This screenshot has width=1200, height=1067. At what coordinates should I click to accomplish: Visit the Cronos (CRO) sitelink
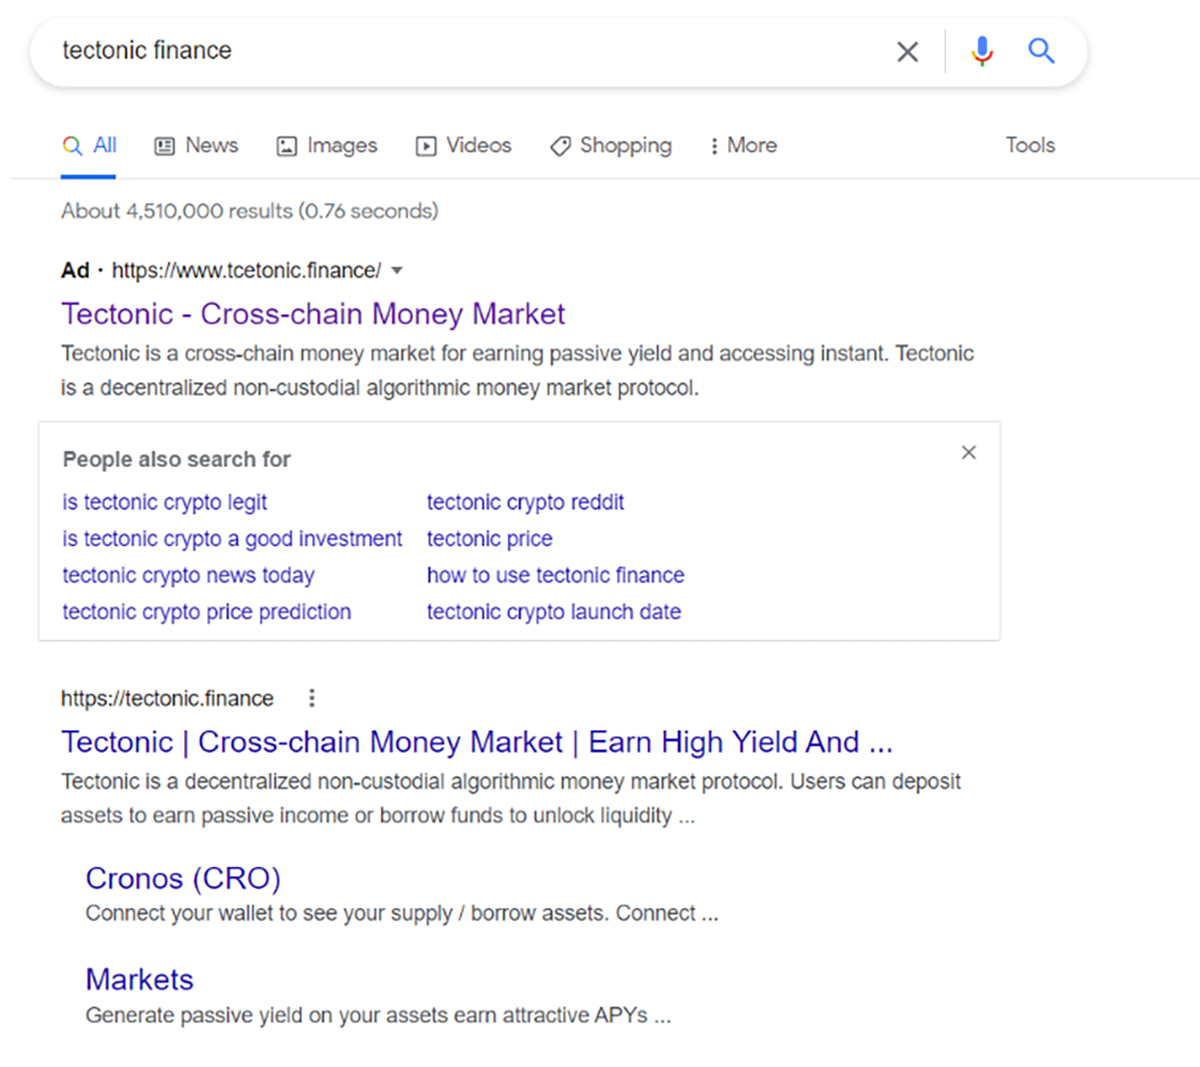tap(183, 878)
